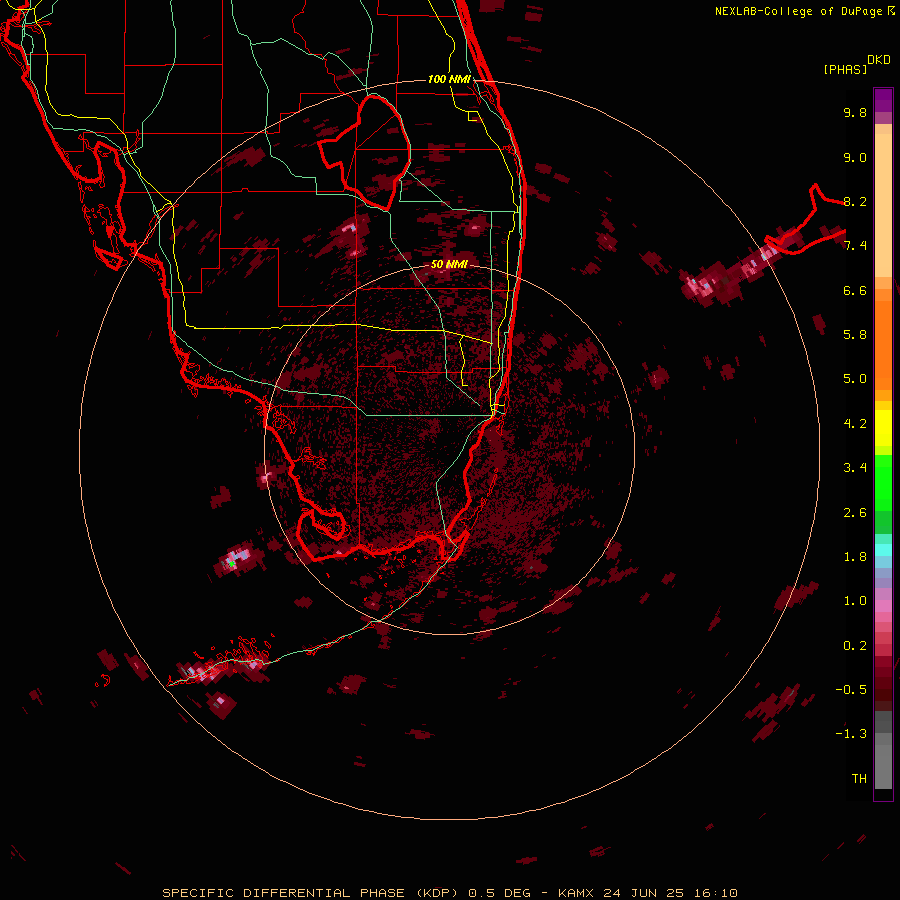This screenshot has height=900, width=900.
Task: Pick the cyan color bar segment
Action: point(883,550)
